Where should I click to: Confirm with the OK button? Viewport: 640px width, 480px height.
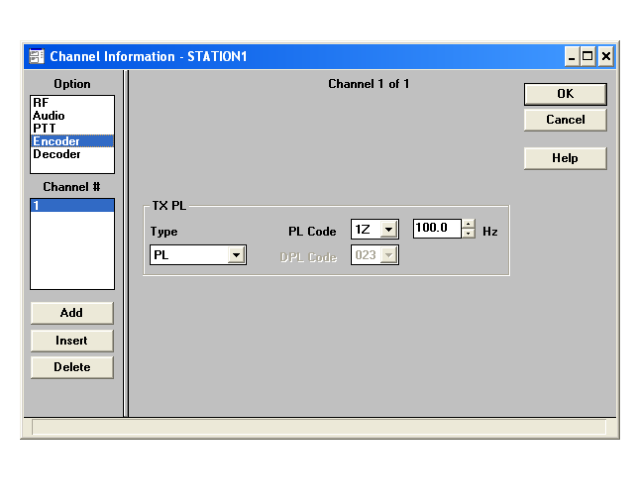click(565, 94)
